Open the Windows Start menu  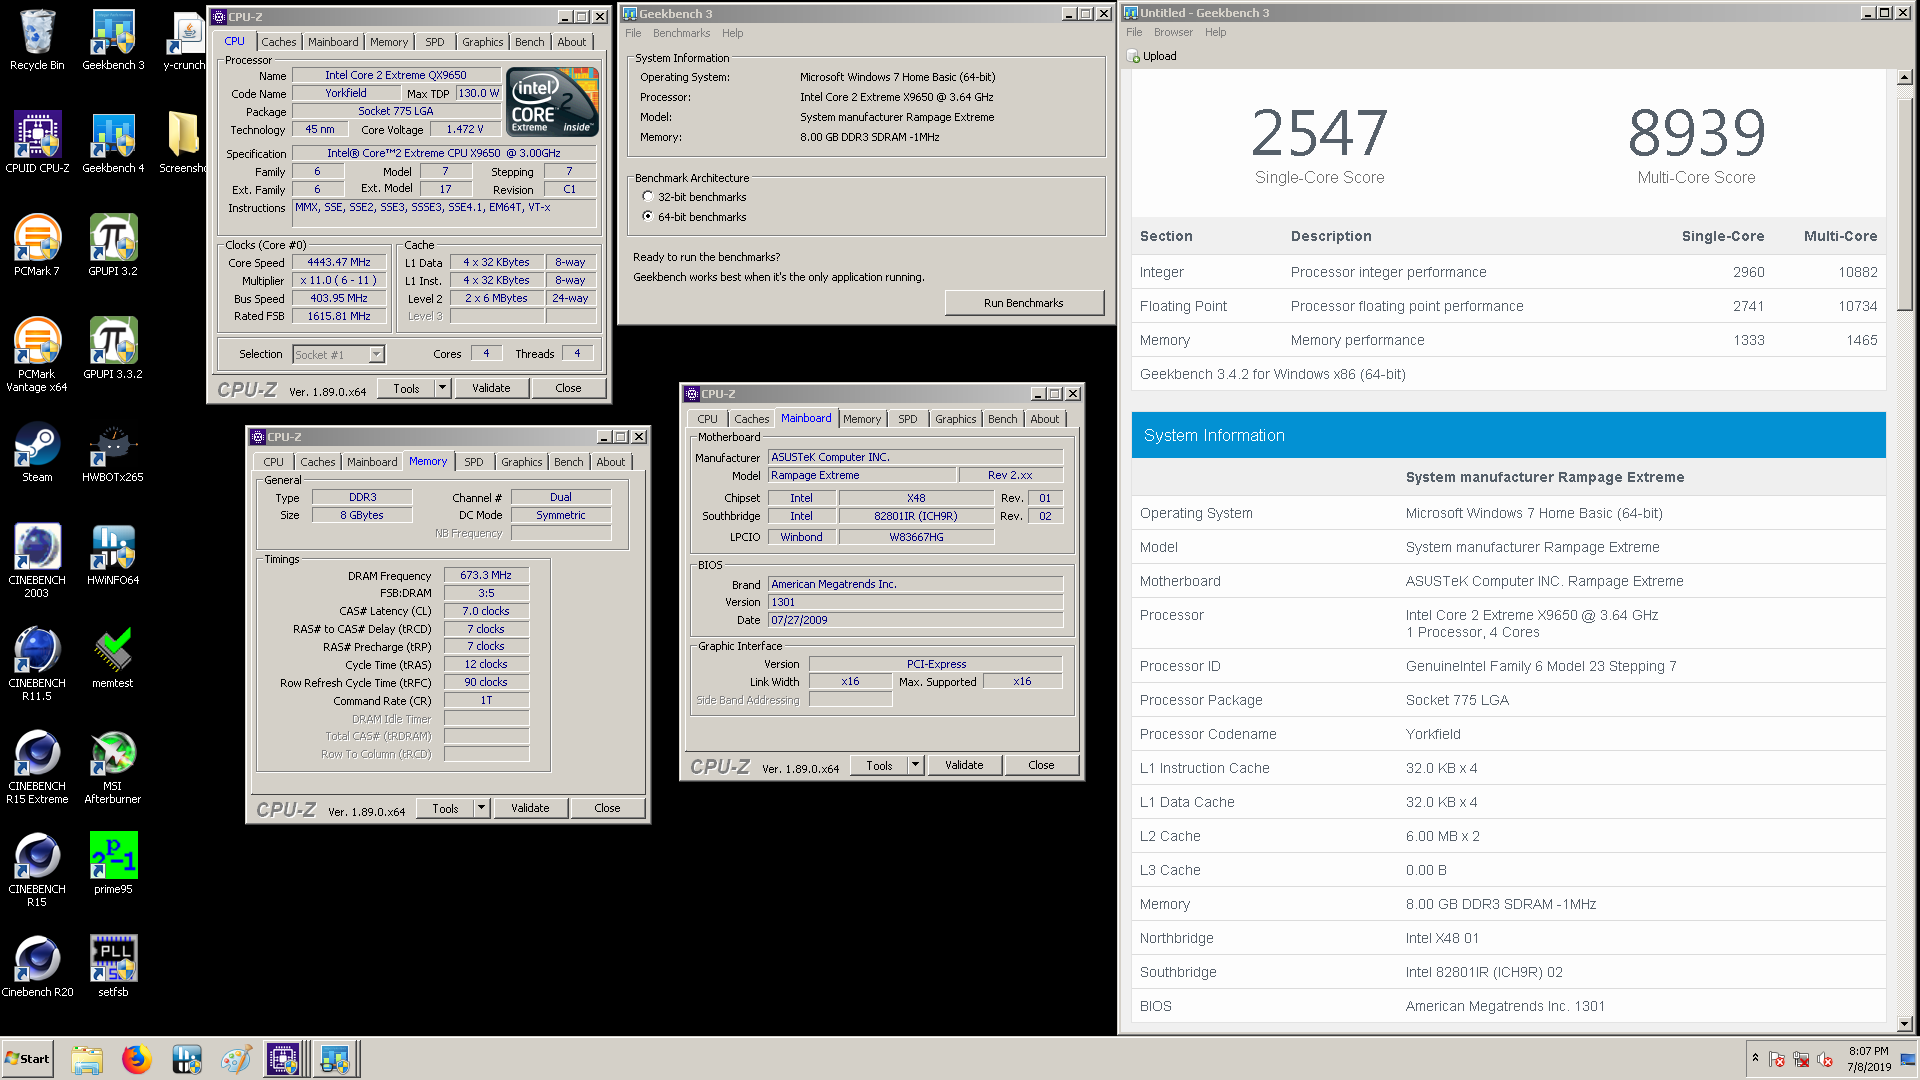pos(27,1059)
